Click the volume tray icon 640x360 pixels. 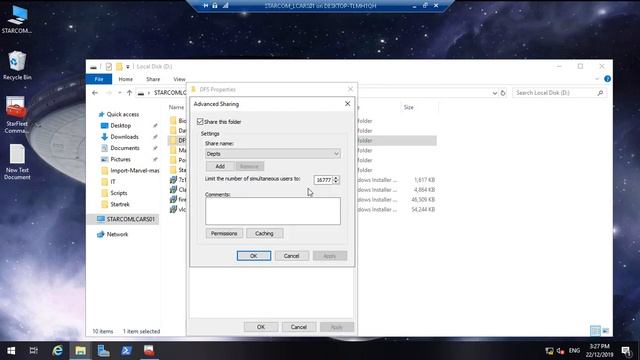[x=560, y=351]
